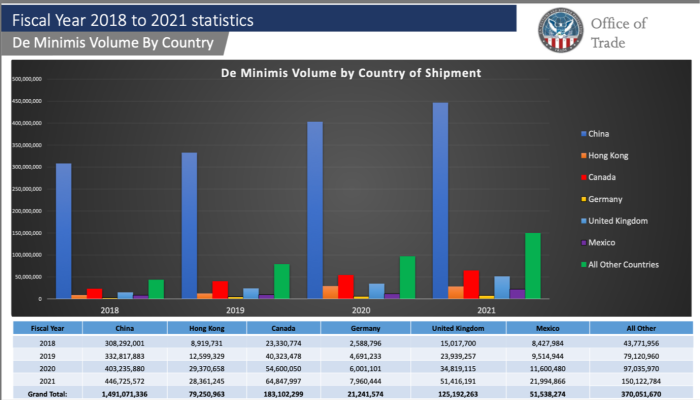Click the orange Hong Kong legend marker
The height and width of the screenshot is (400, 700).
584,155
